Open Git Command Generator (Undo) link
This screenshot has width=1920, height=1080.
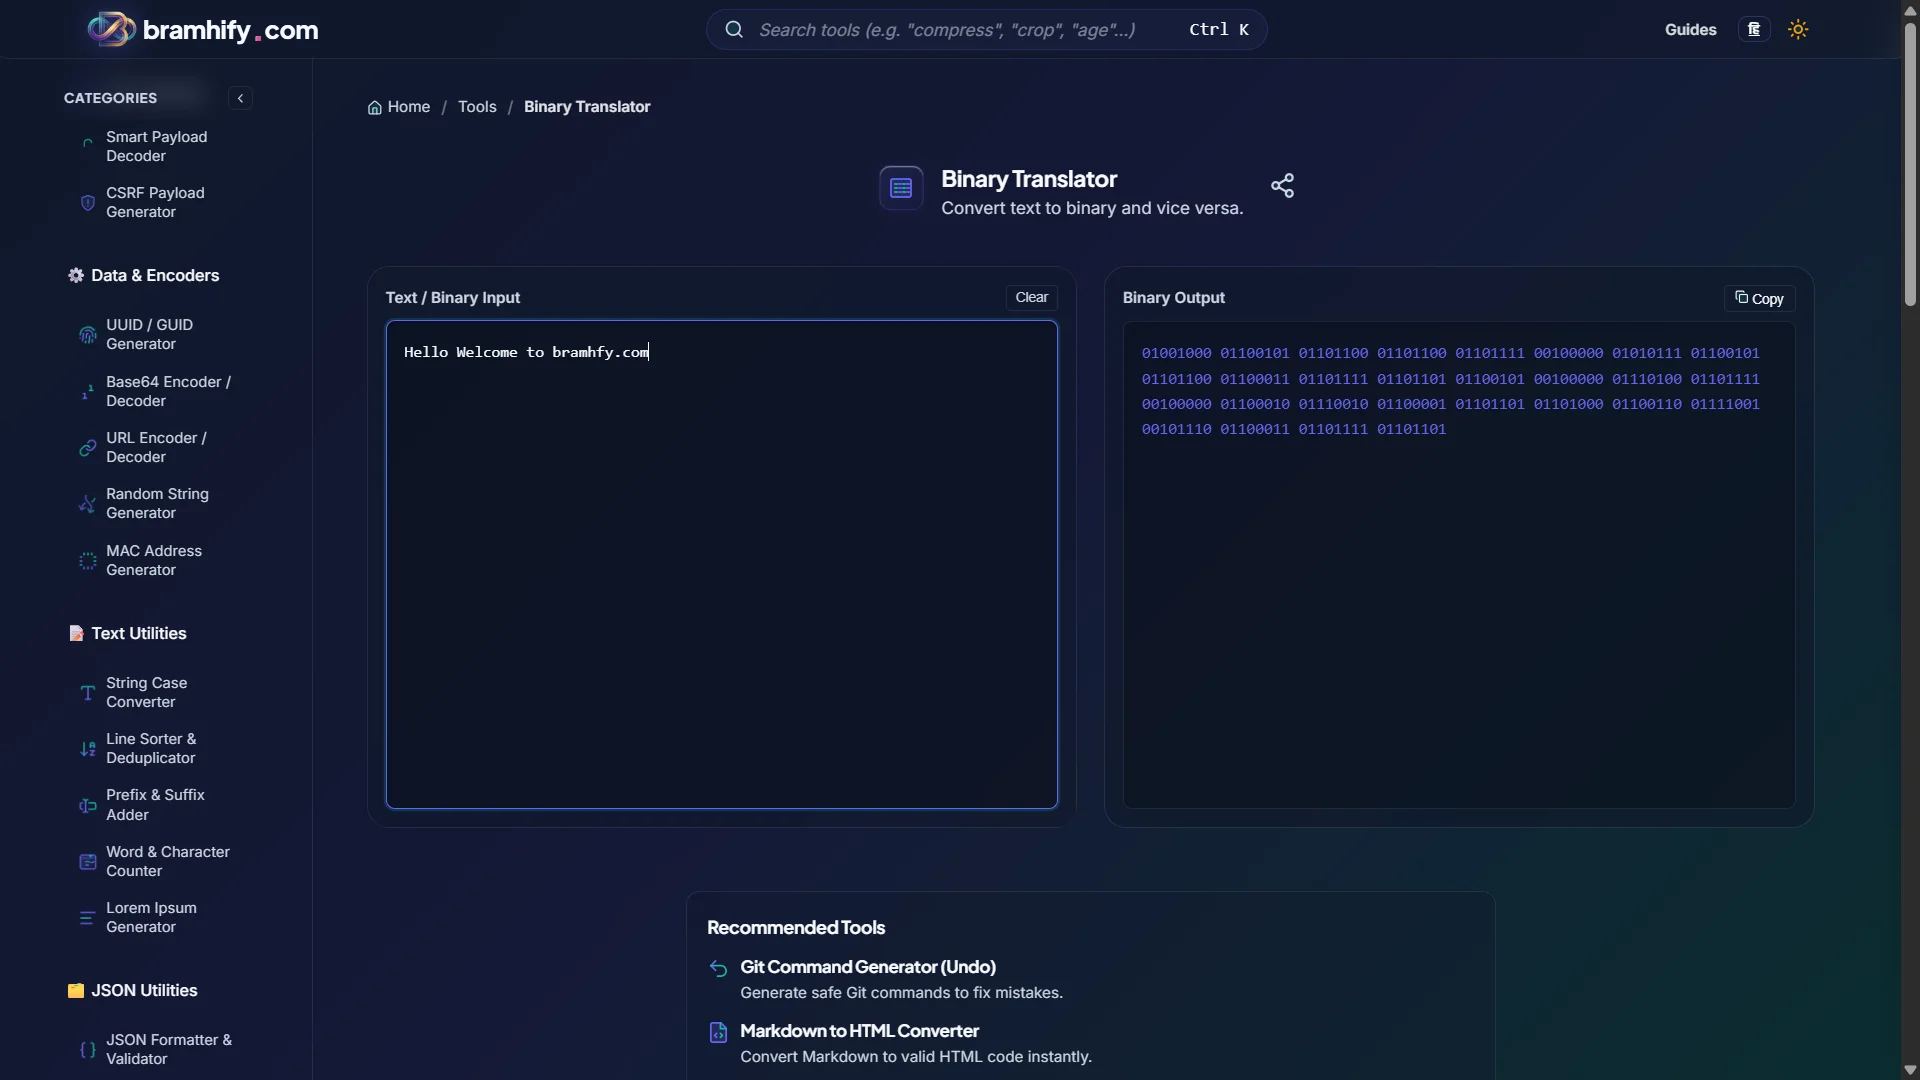(x=867, y=967)
